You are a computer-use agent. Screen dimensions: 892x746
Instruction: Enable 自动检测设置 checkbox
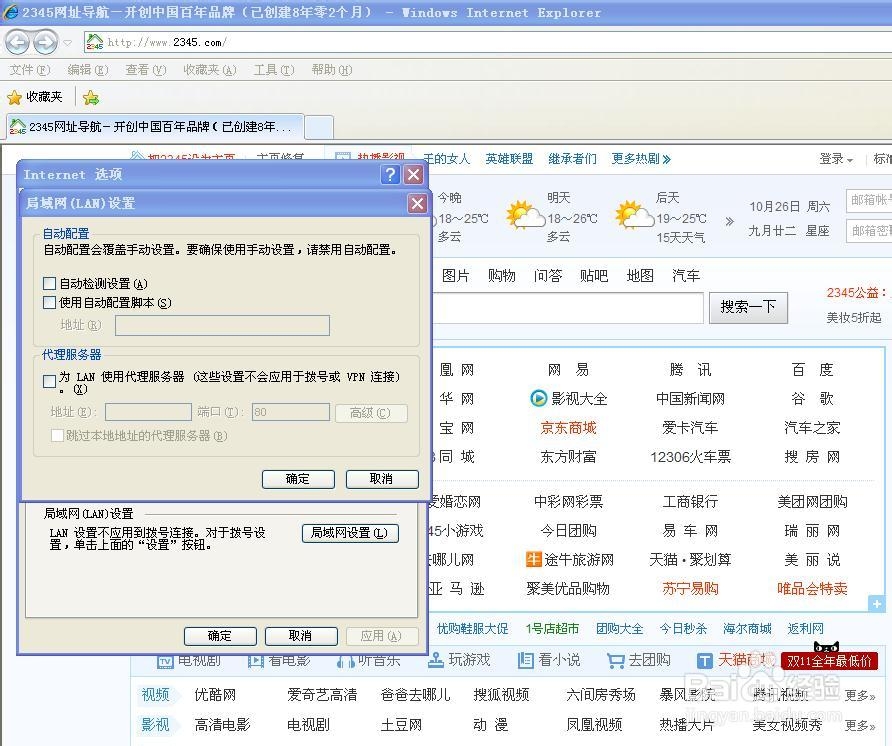pyautogui.click(x=49, y=283)
